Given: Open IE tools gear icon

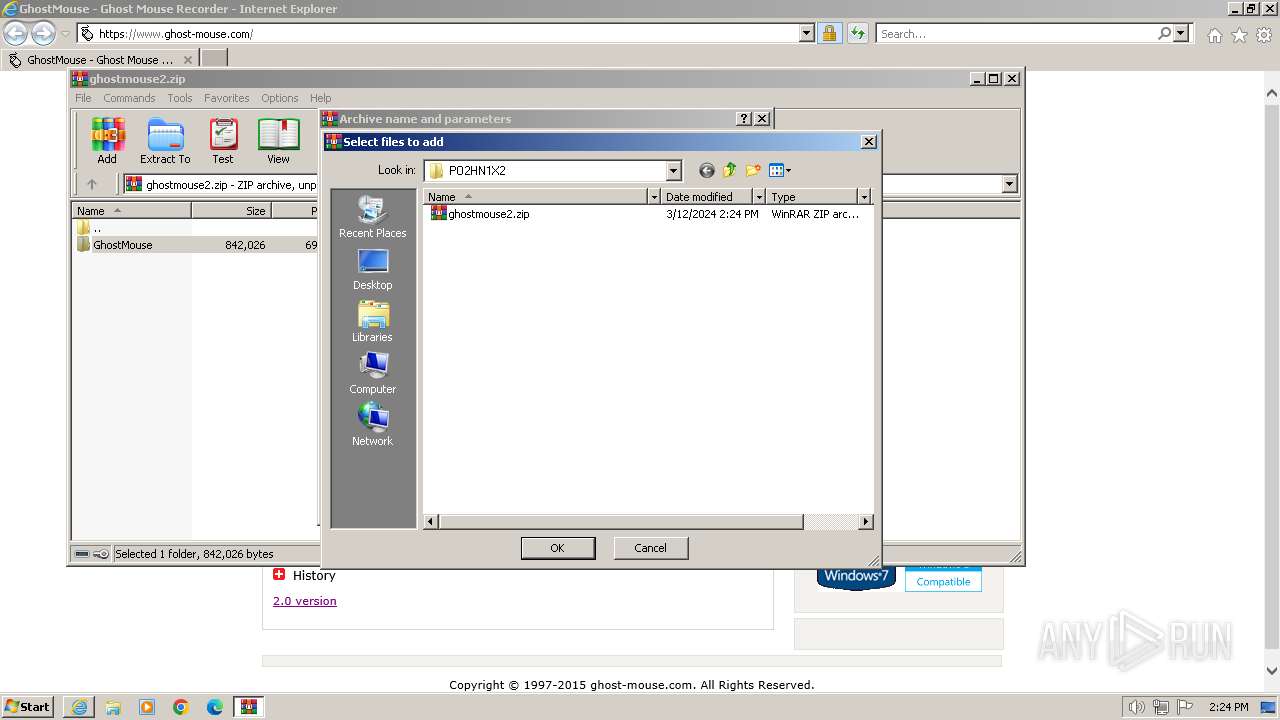Looking at the screenshot, I should [1264, 35].
